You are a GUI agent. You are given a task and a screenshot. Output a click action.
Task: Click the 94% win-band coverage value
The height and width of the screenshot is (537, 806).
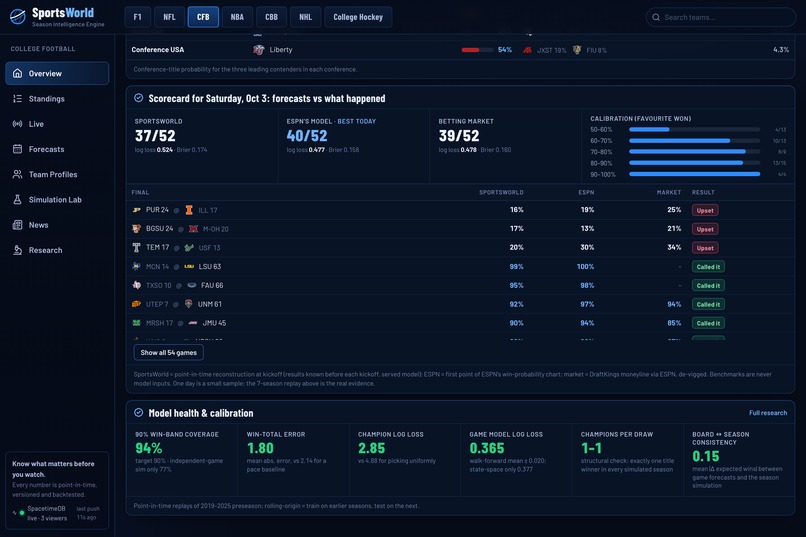[149, 448]
